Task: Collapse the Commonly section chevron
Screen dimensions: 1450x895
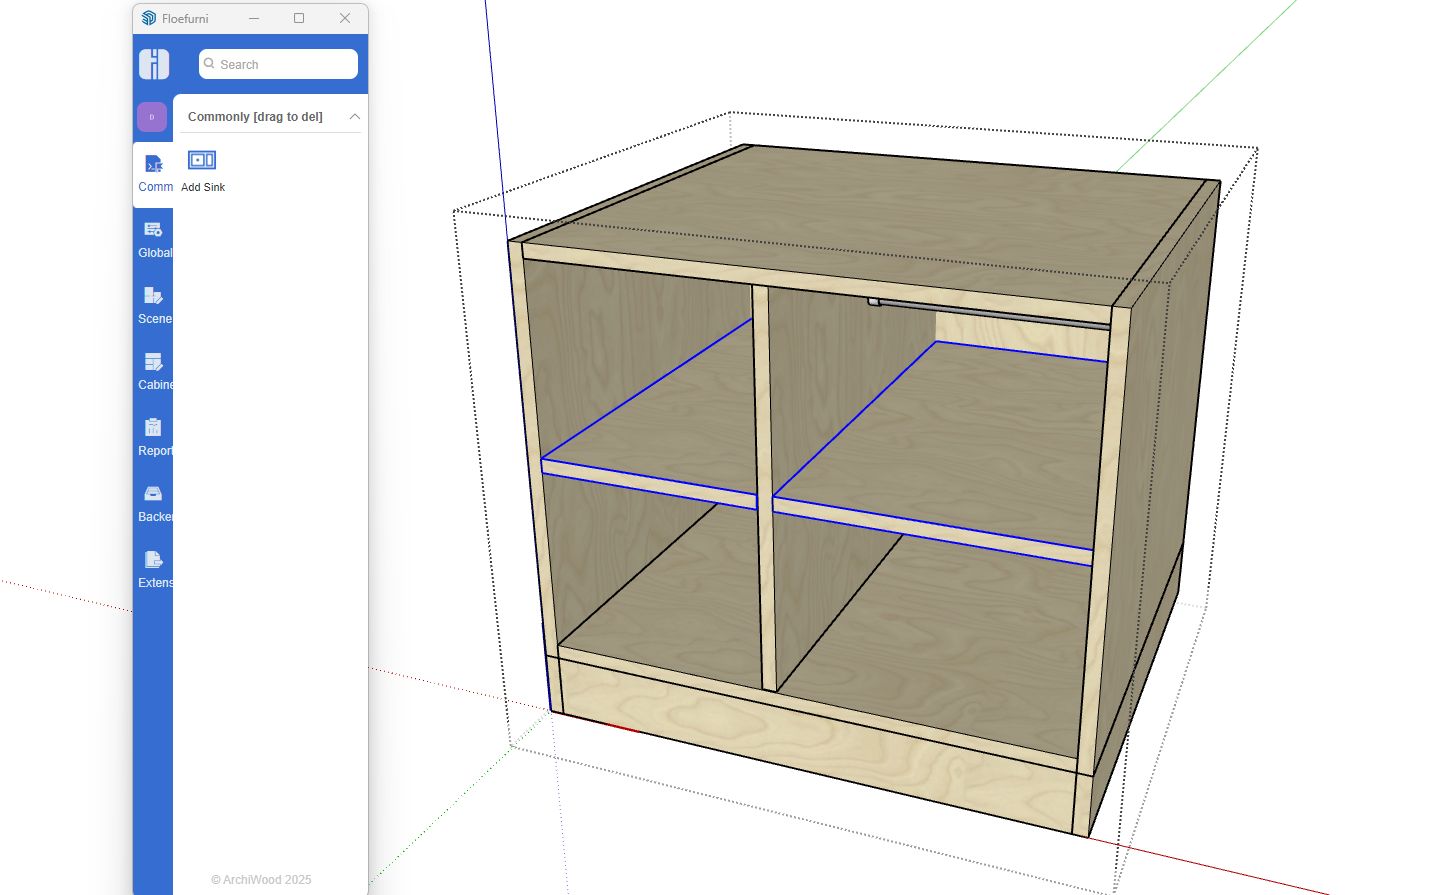Action: pos(354,117)
